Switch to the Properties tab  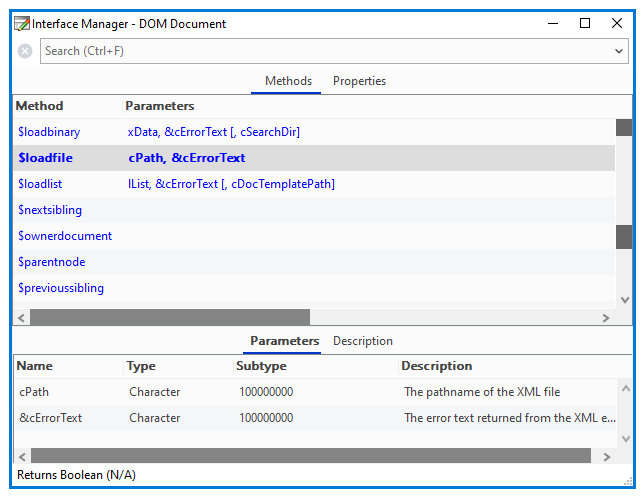click(x=359, y=81)
